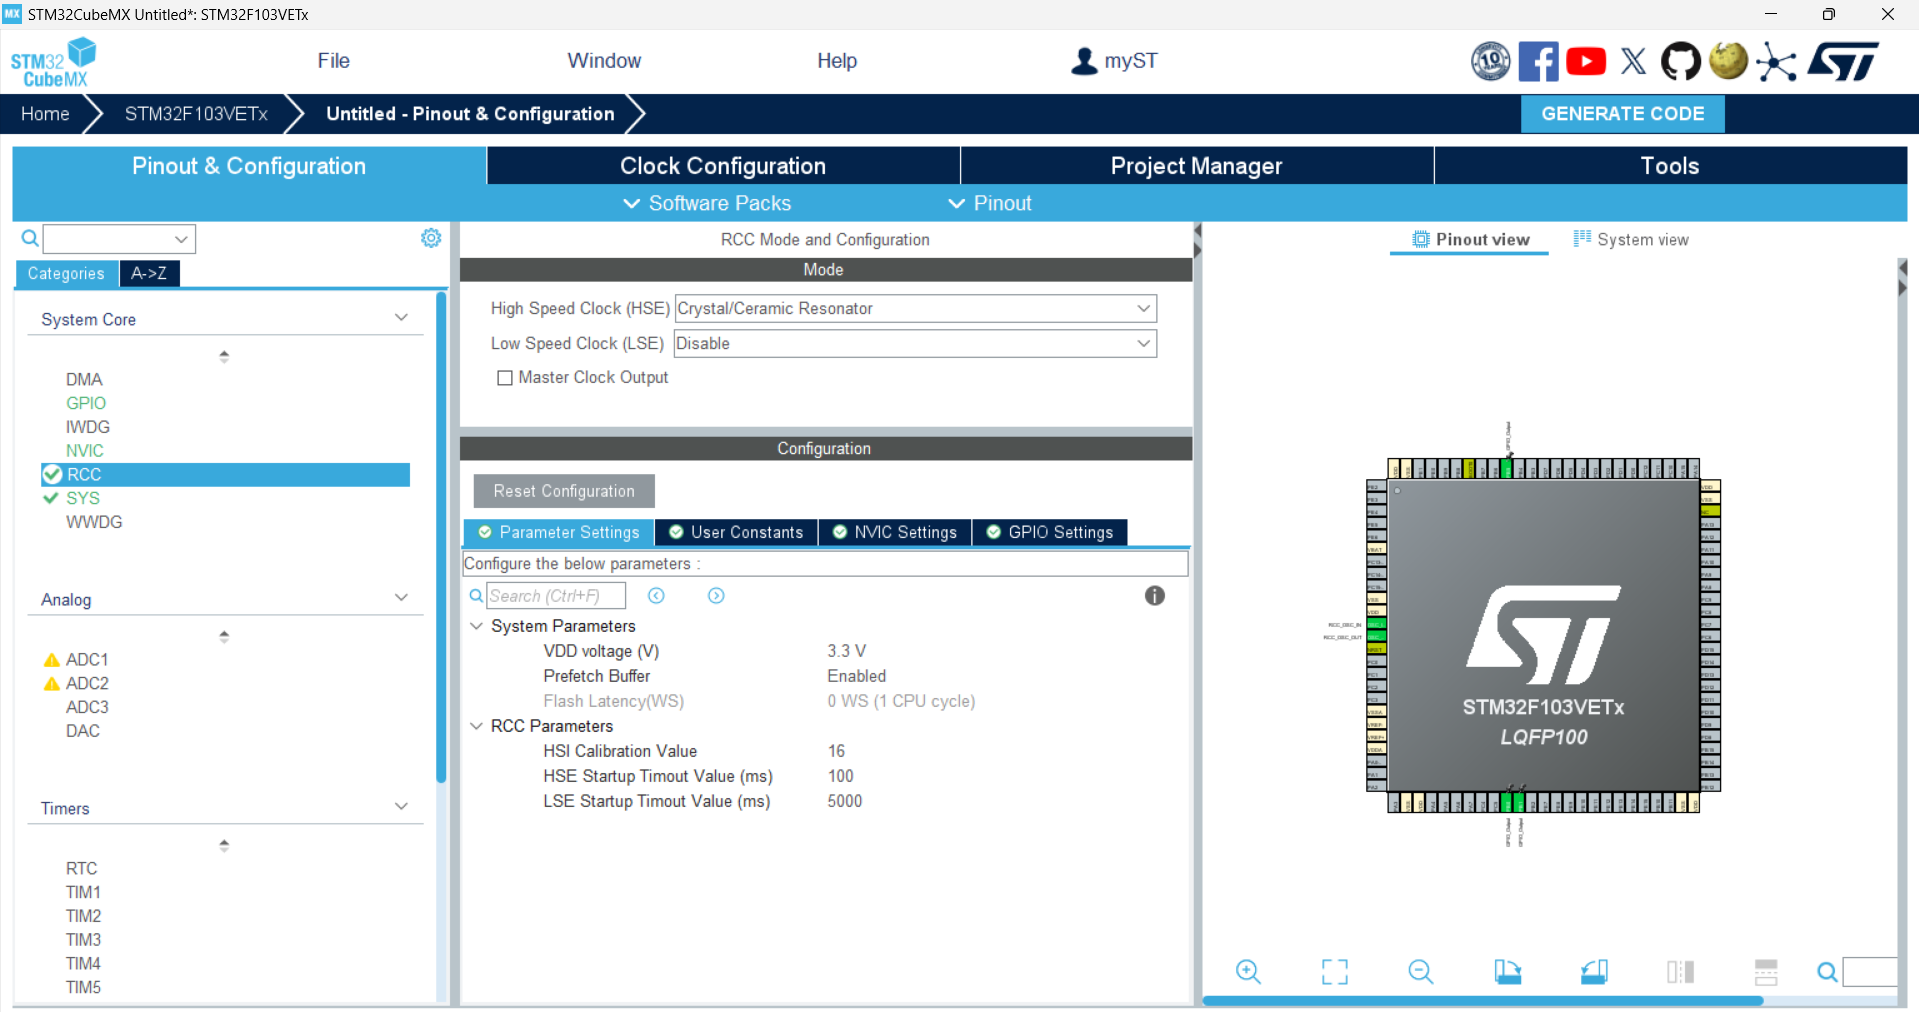Click the HSI Calibration Value 16

836,751
